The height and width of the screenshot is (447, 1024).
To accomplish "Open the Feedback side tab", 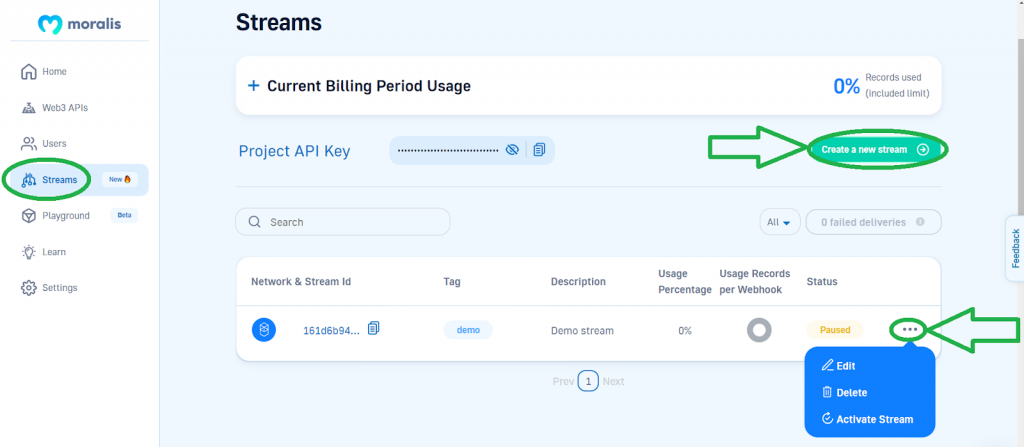I will point(1014,248).
